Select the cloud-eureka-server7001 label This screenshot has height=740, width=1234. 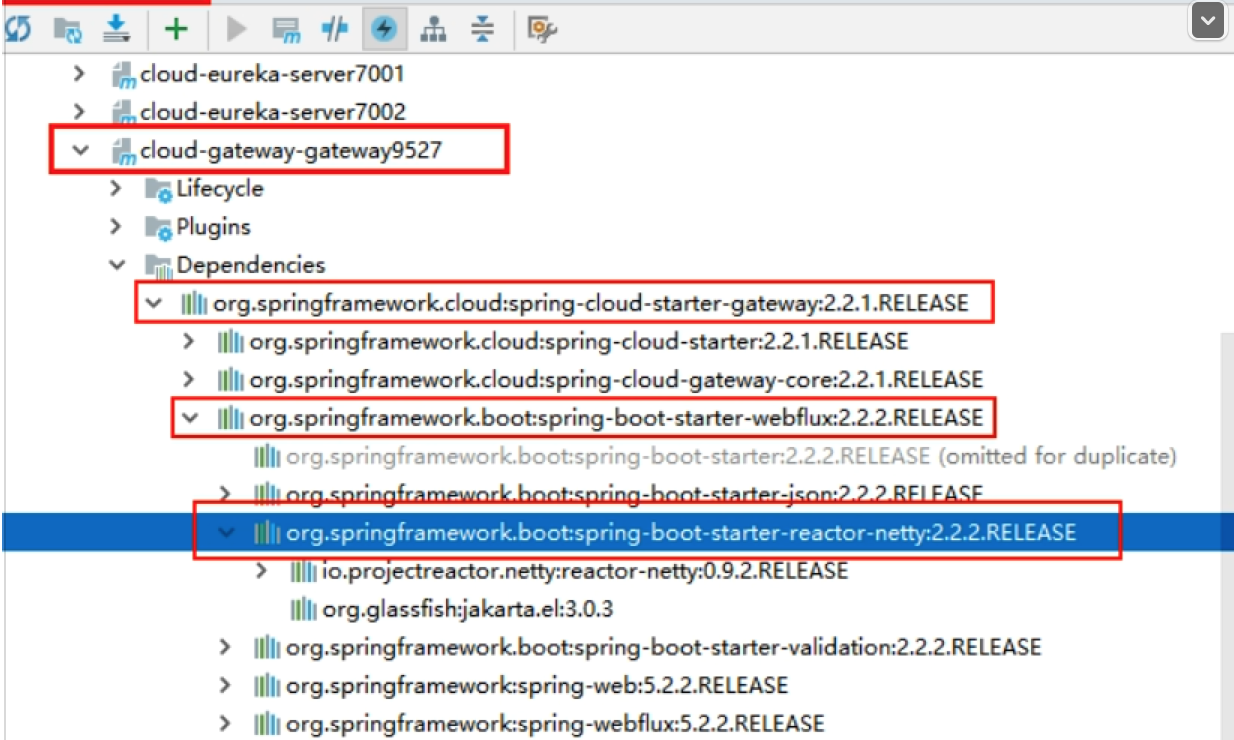(x=272, y=74)
